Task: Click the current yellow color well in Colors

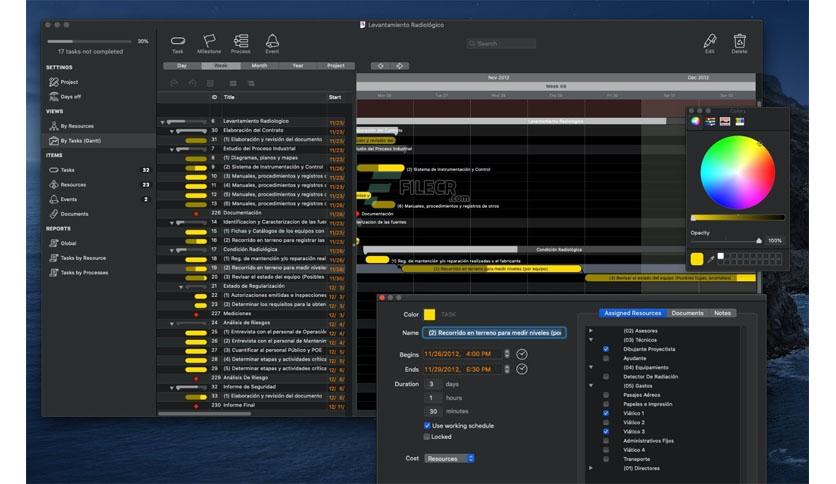Action: click(x=697, y=259)
